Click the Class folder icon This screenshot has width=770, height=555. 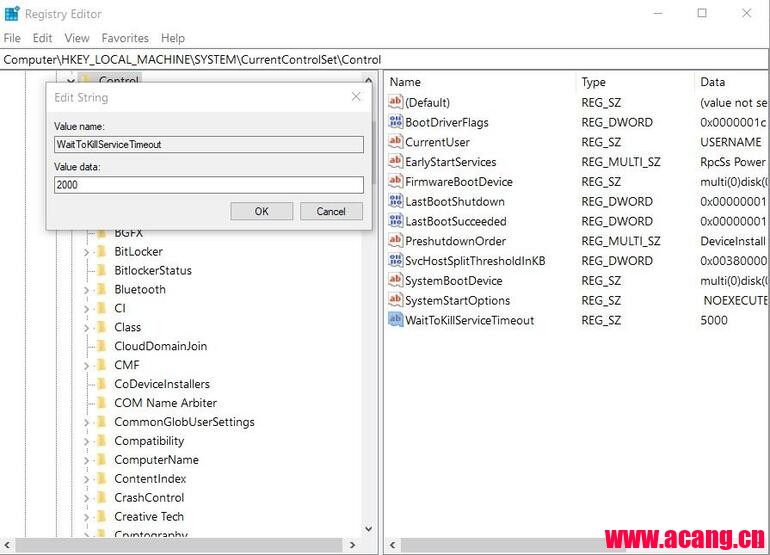102,327
